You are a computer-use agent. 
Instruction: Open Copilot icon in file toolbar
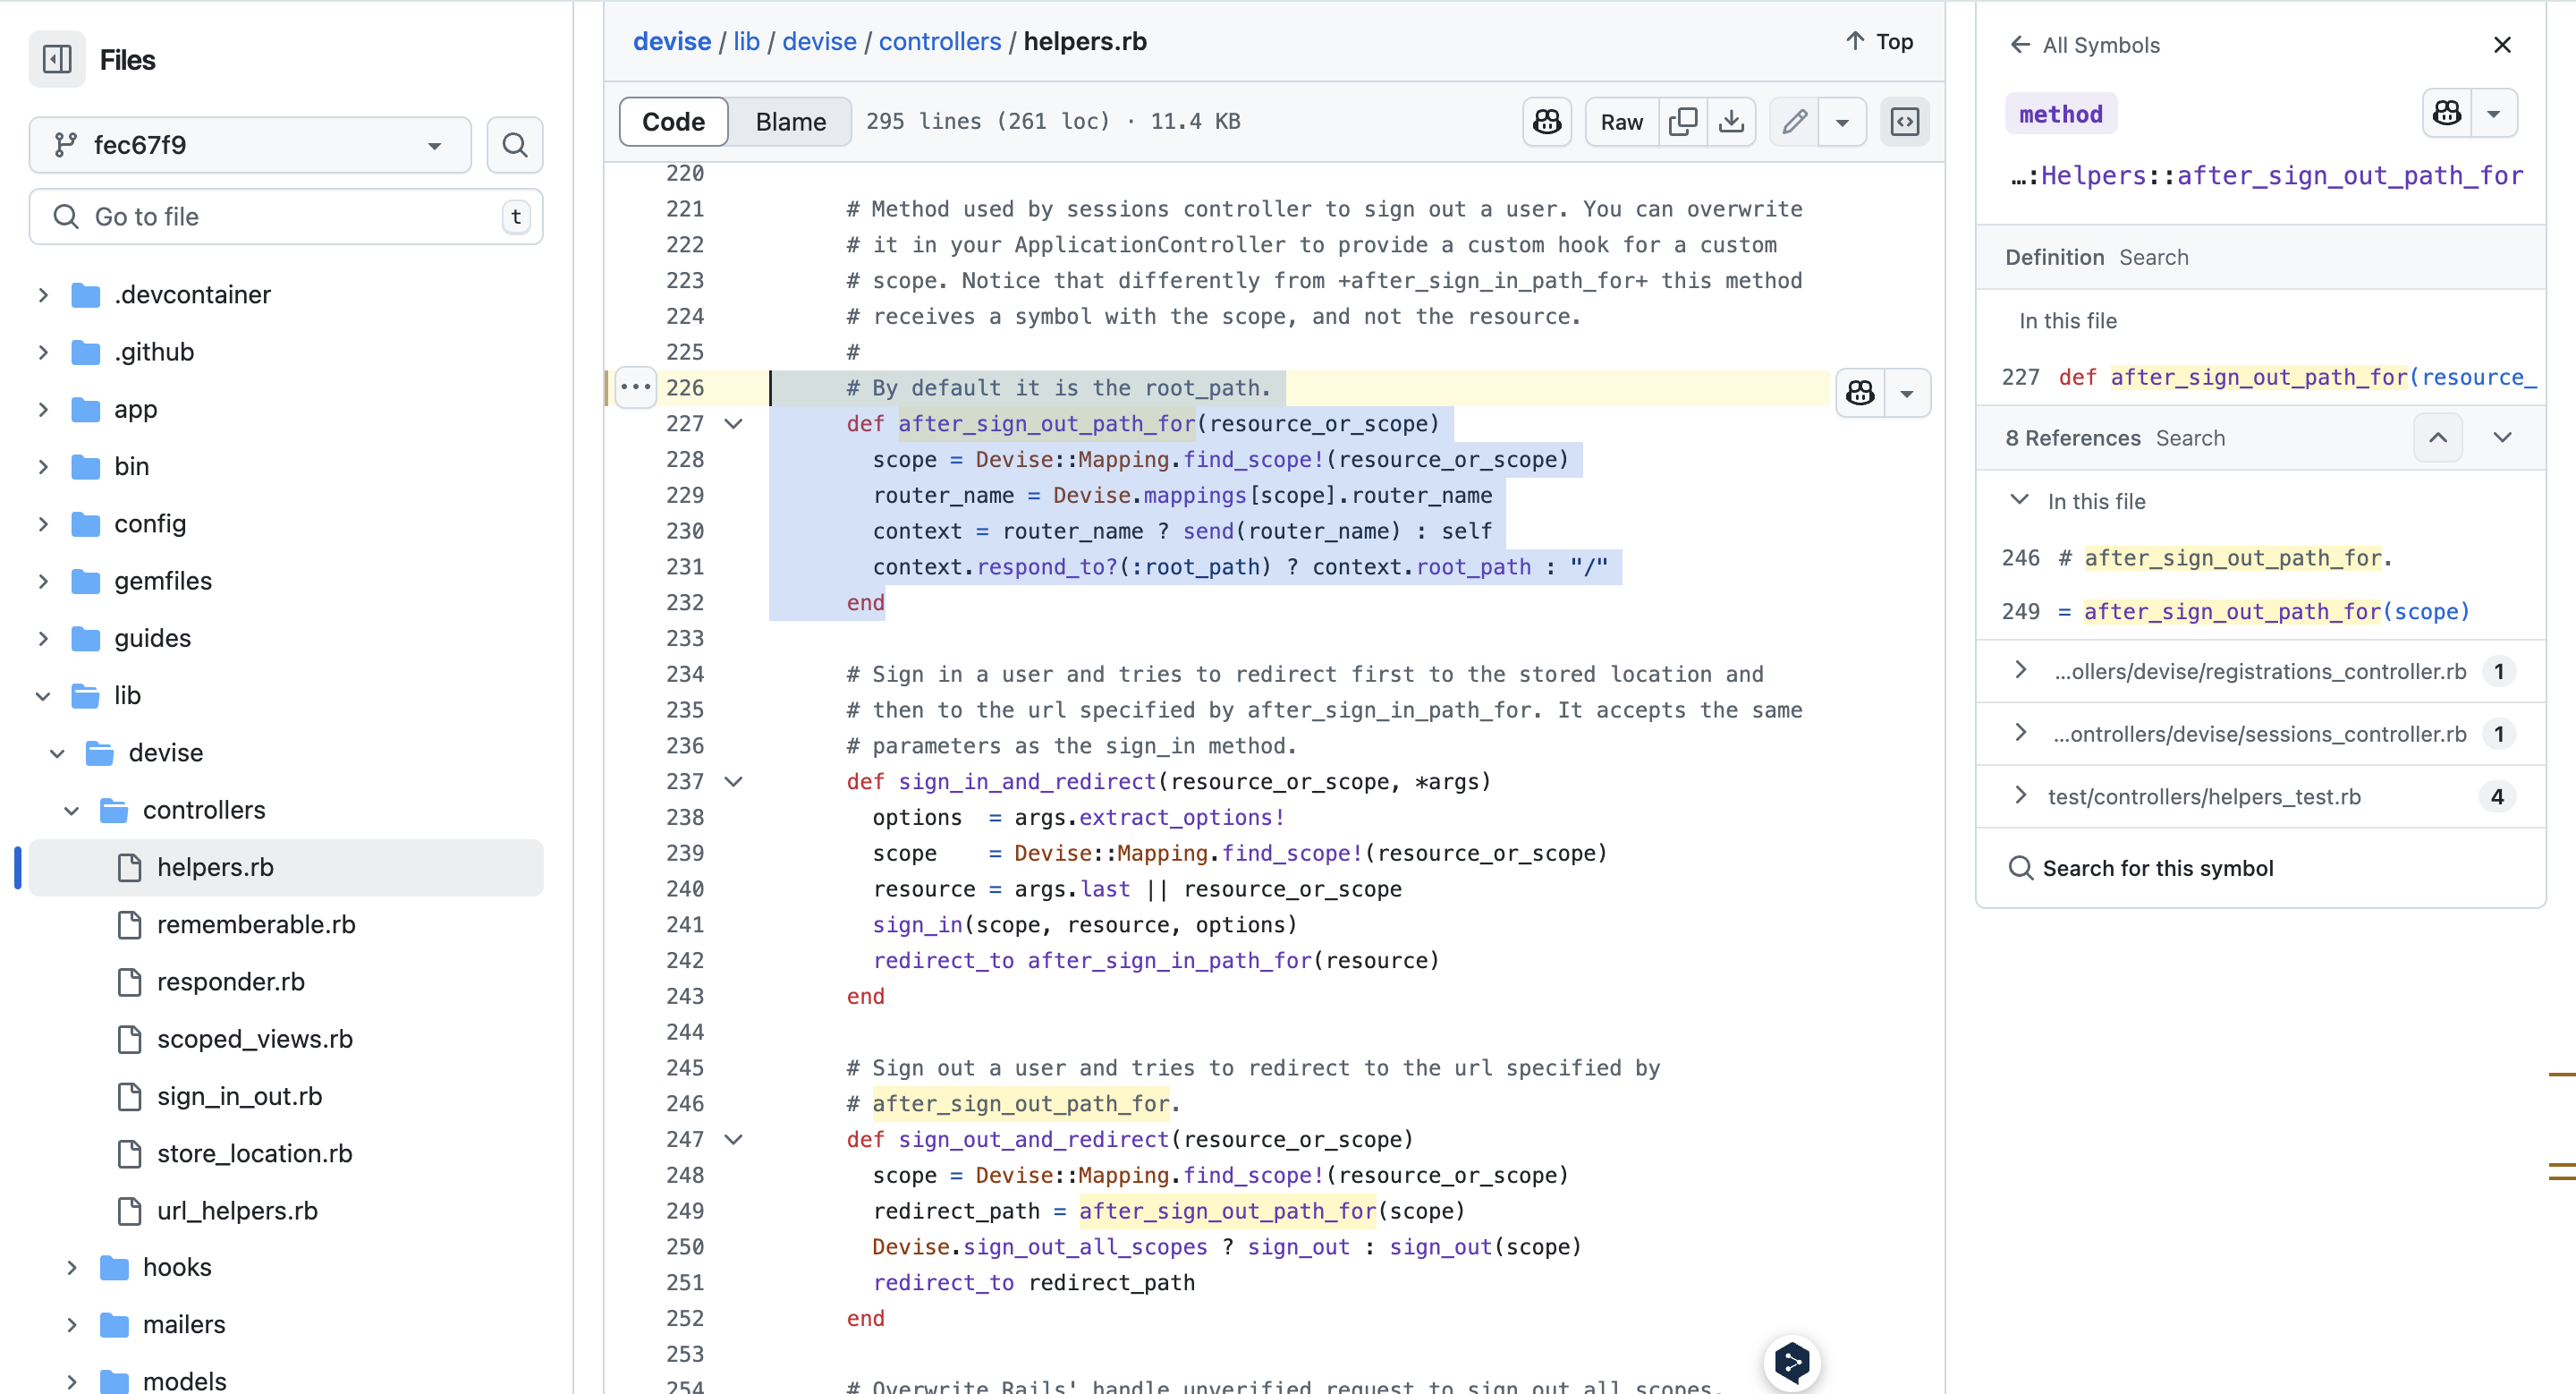1547,122
